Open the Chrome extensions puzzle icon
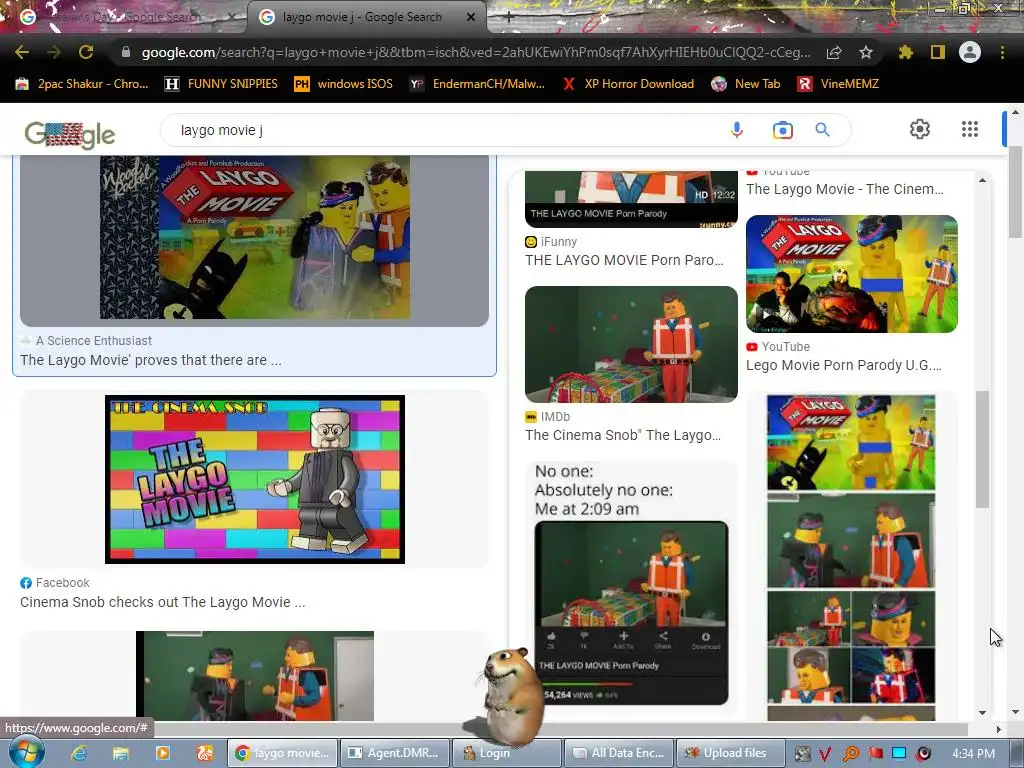The height and width of the screenshot is (768, 1024). point(905,52)
